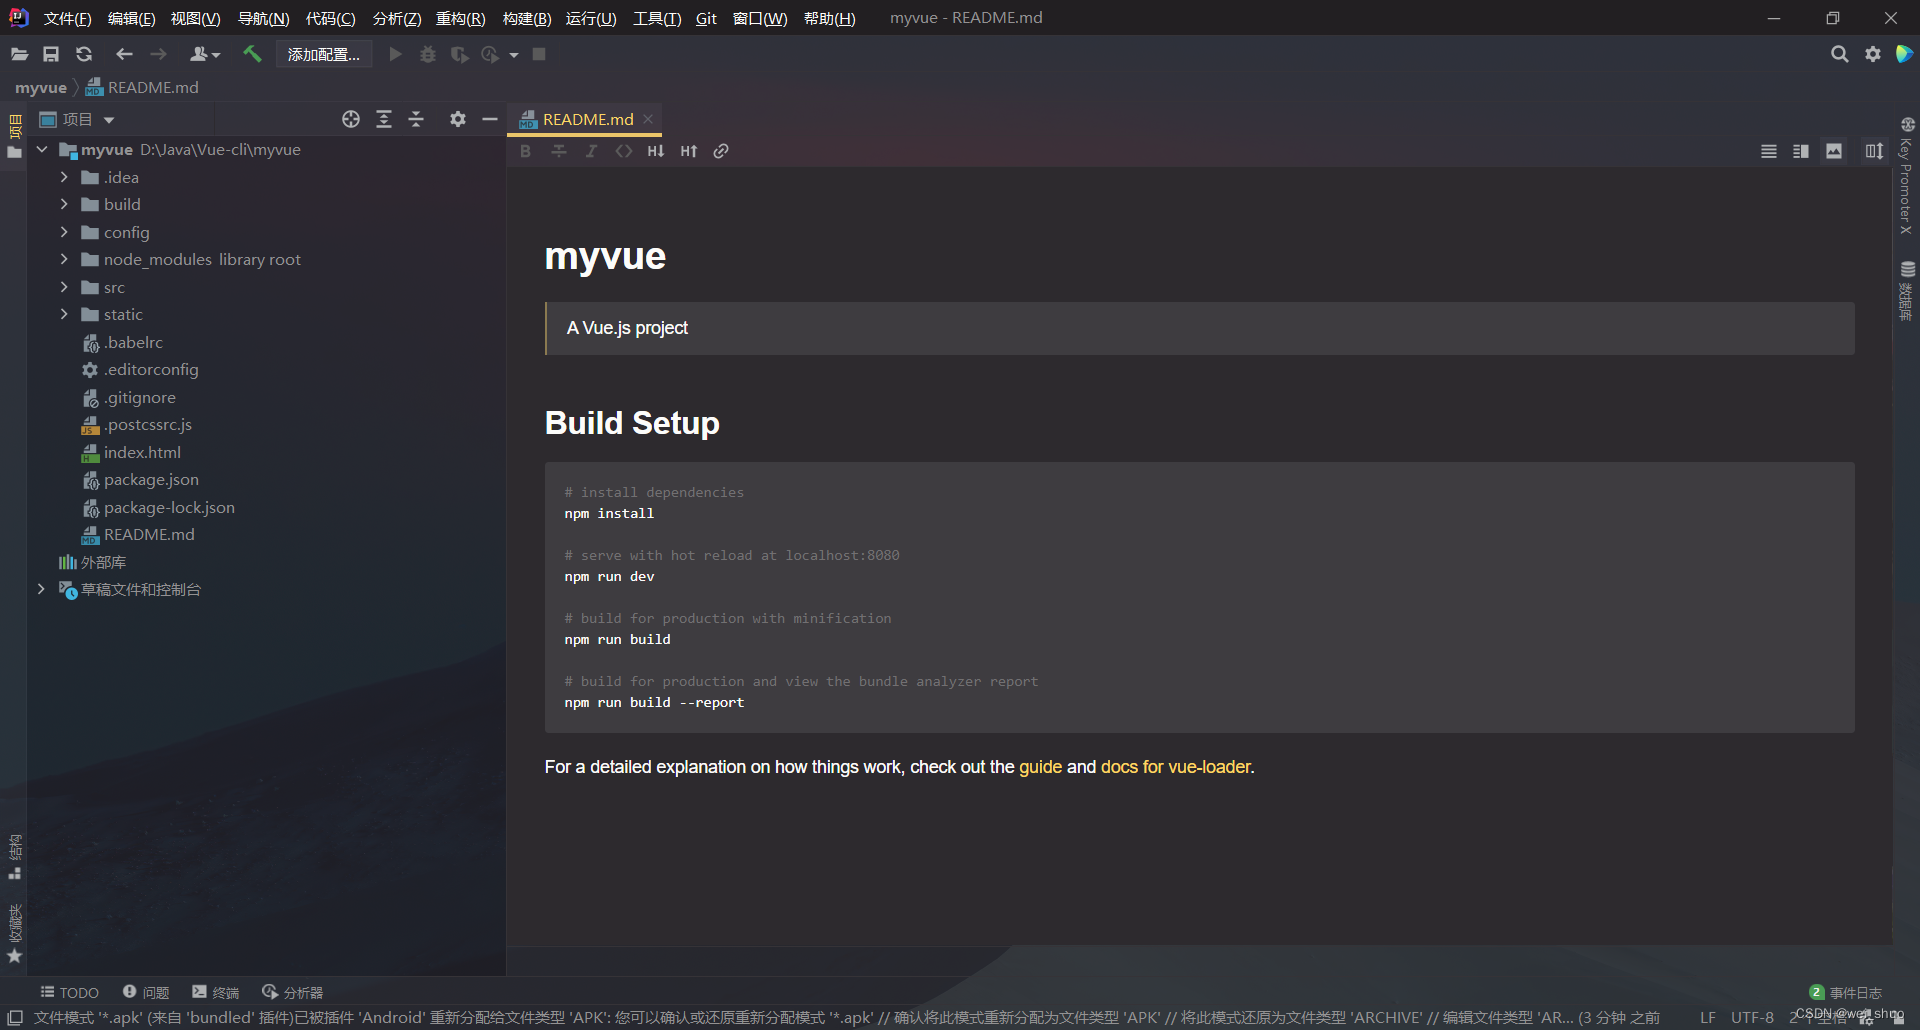1920x1030 pixels.
Task: Click the Synchronize refresh icon
Action: pos(84,54)
